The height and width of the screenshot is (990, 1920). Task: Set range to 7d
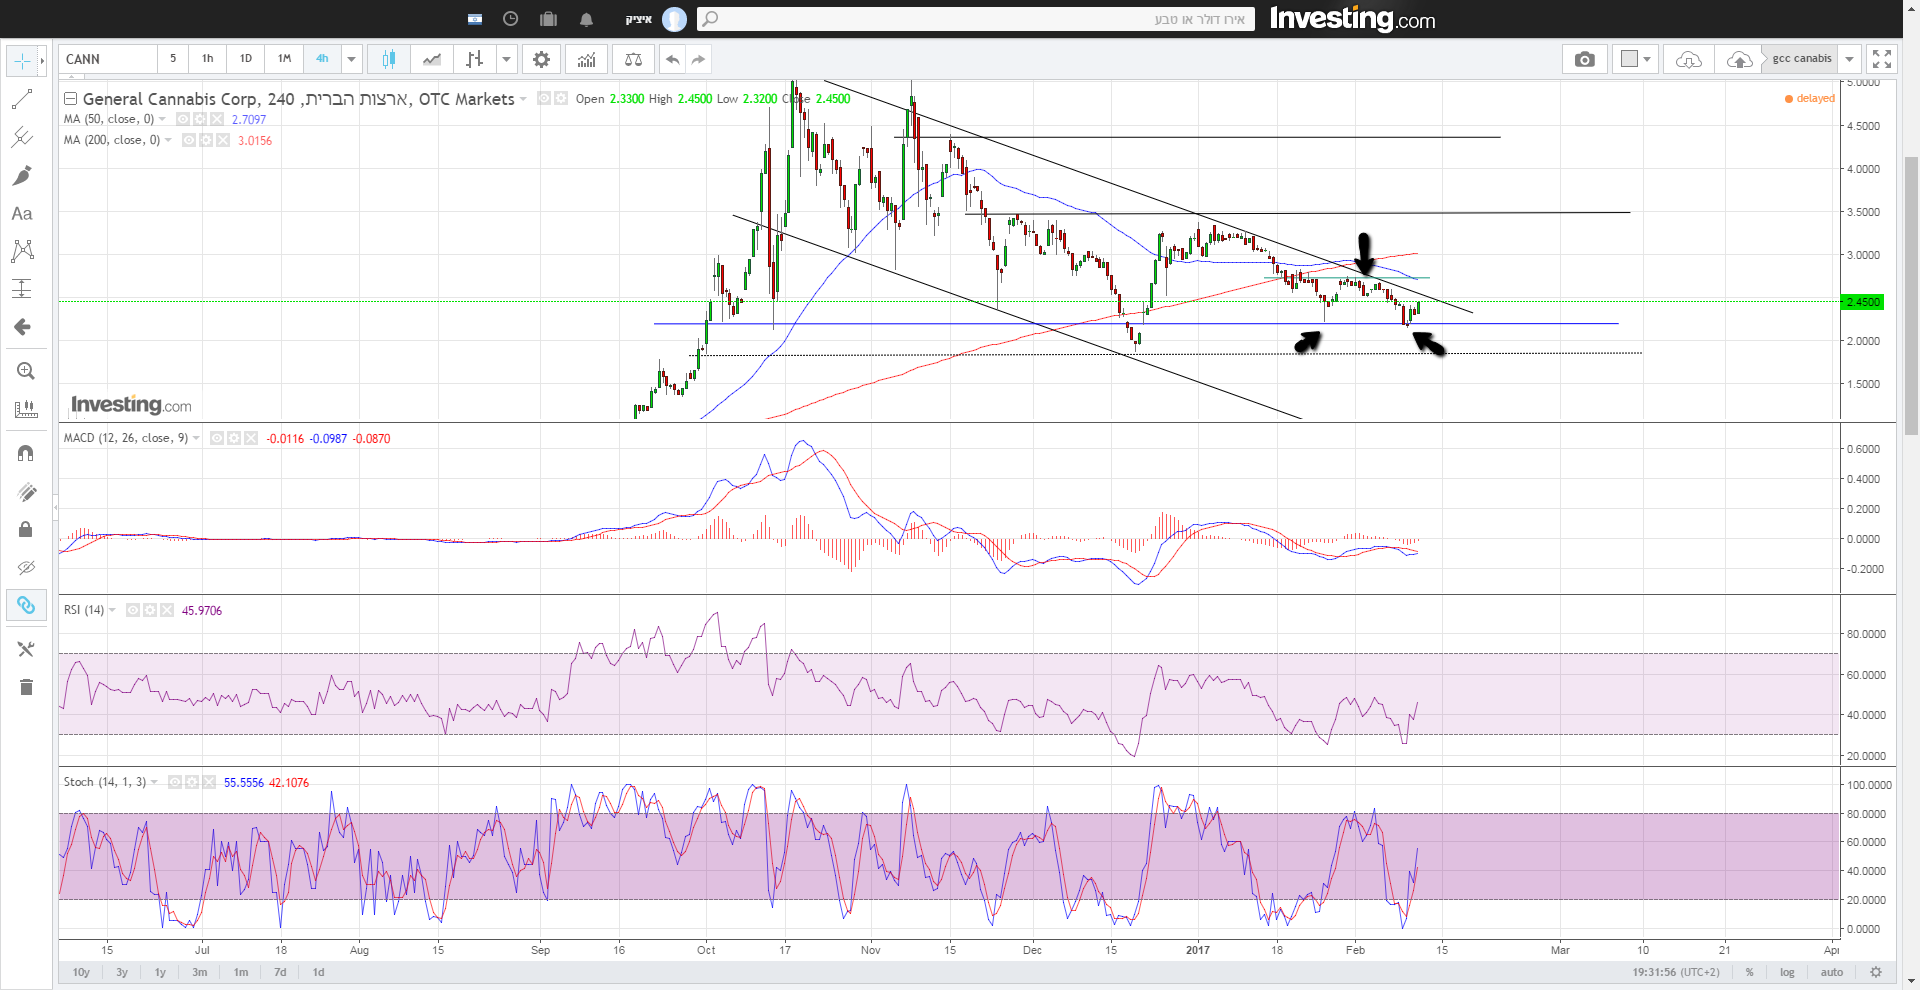pos(280,972)
